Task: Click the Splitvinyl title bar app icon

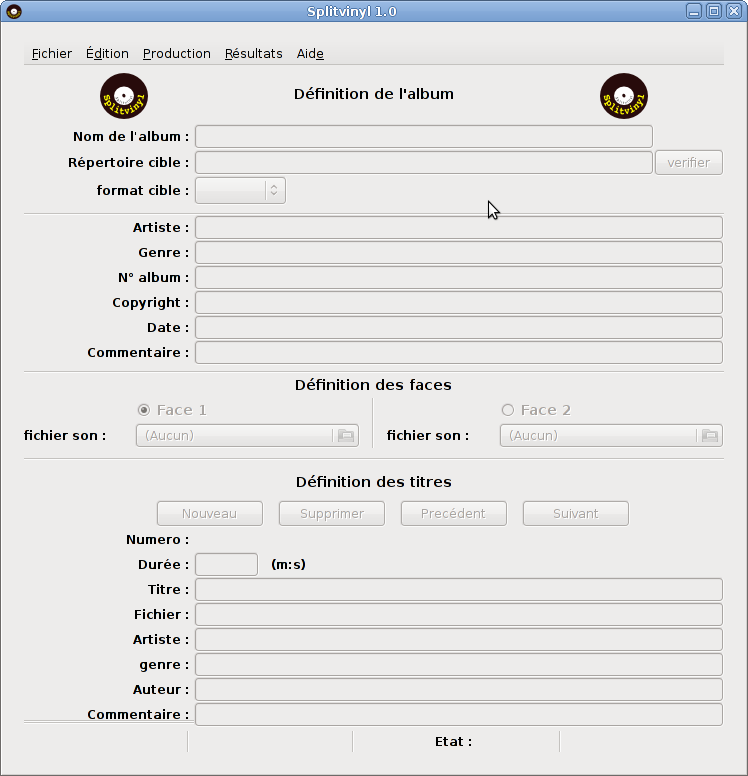Action: 14,11
